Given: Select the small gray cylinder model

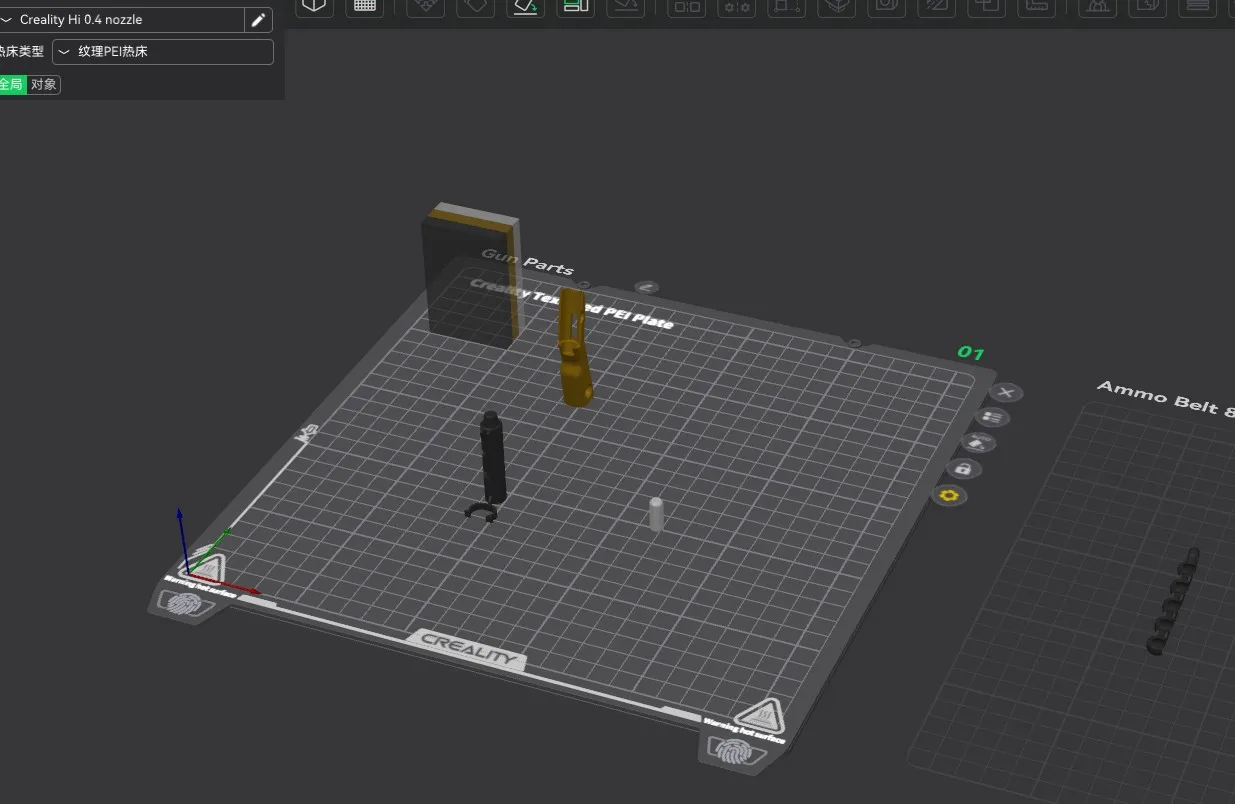Looking at the screenshot, I should click(x=656, y=514).
